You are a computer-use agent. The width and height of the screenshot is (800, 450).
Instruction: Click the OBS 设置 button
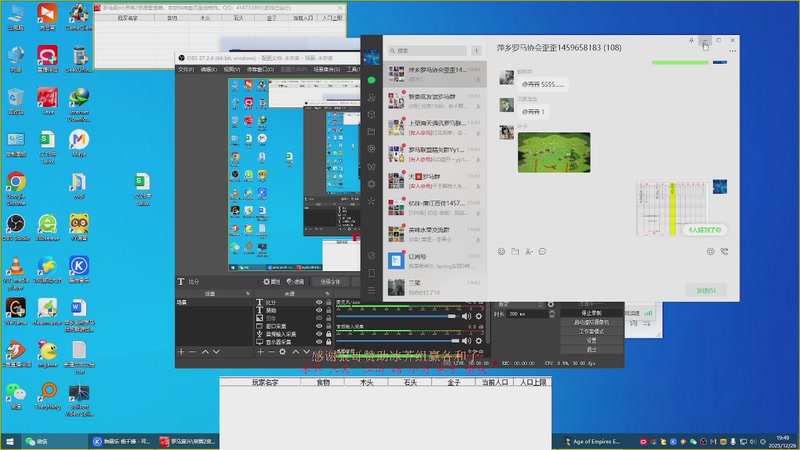(x=591, y=340)
